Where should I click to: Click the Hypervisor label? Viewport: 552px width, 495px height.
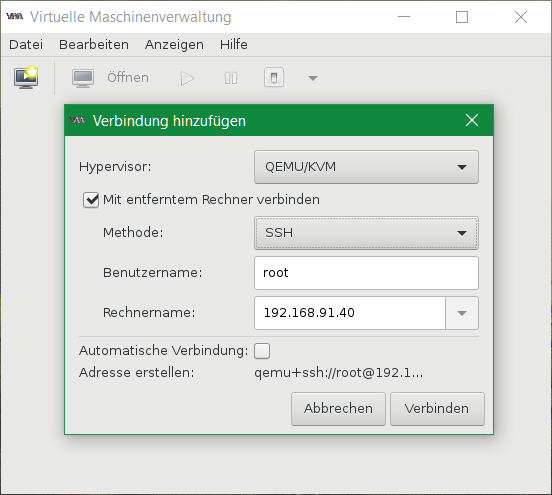pos(115,167)
